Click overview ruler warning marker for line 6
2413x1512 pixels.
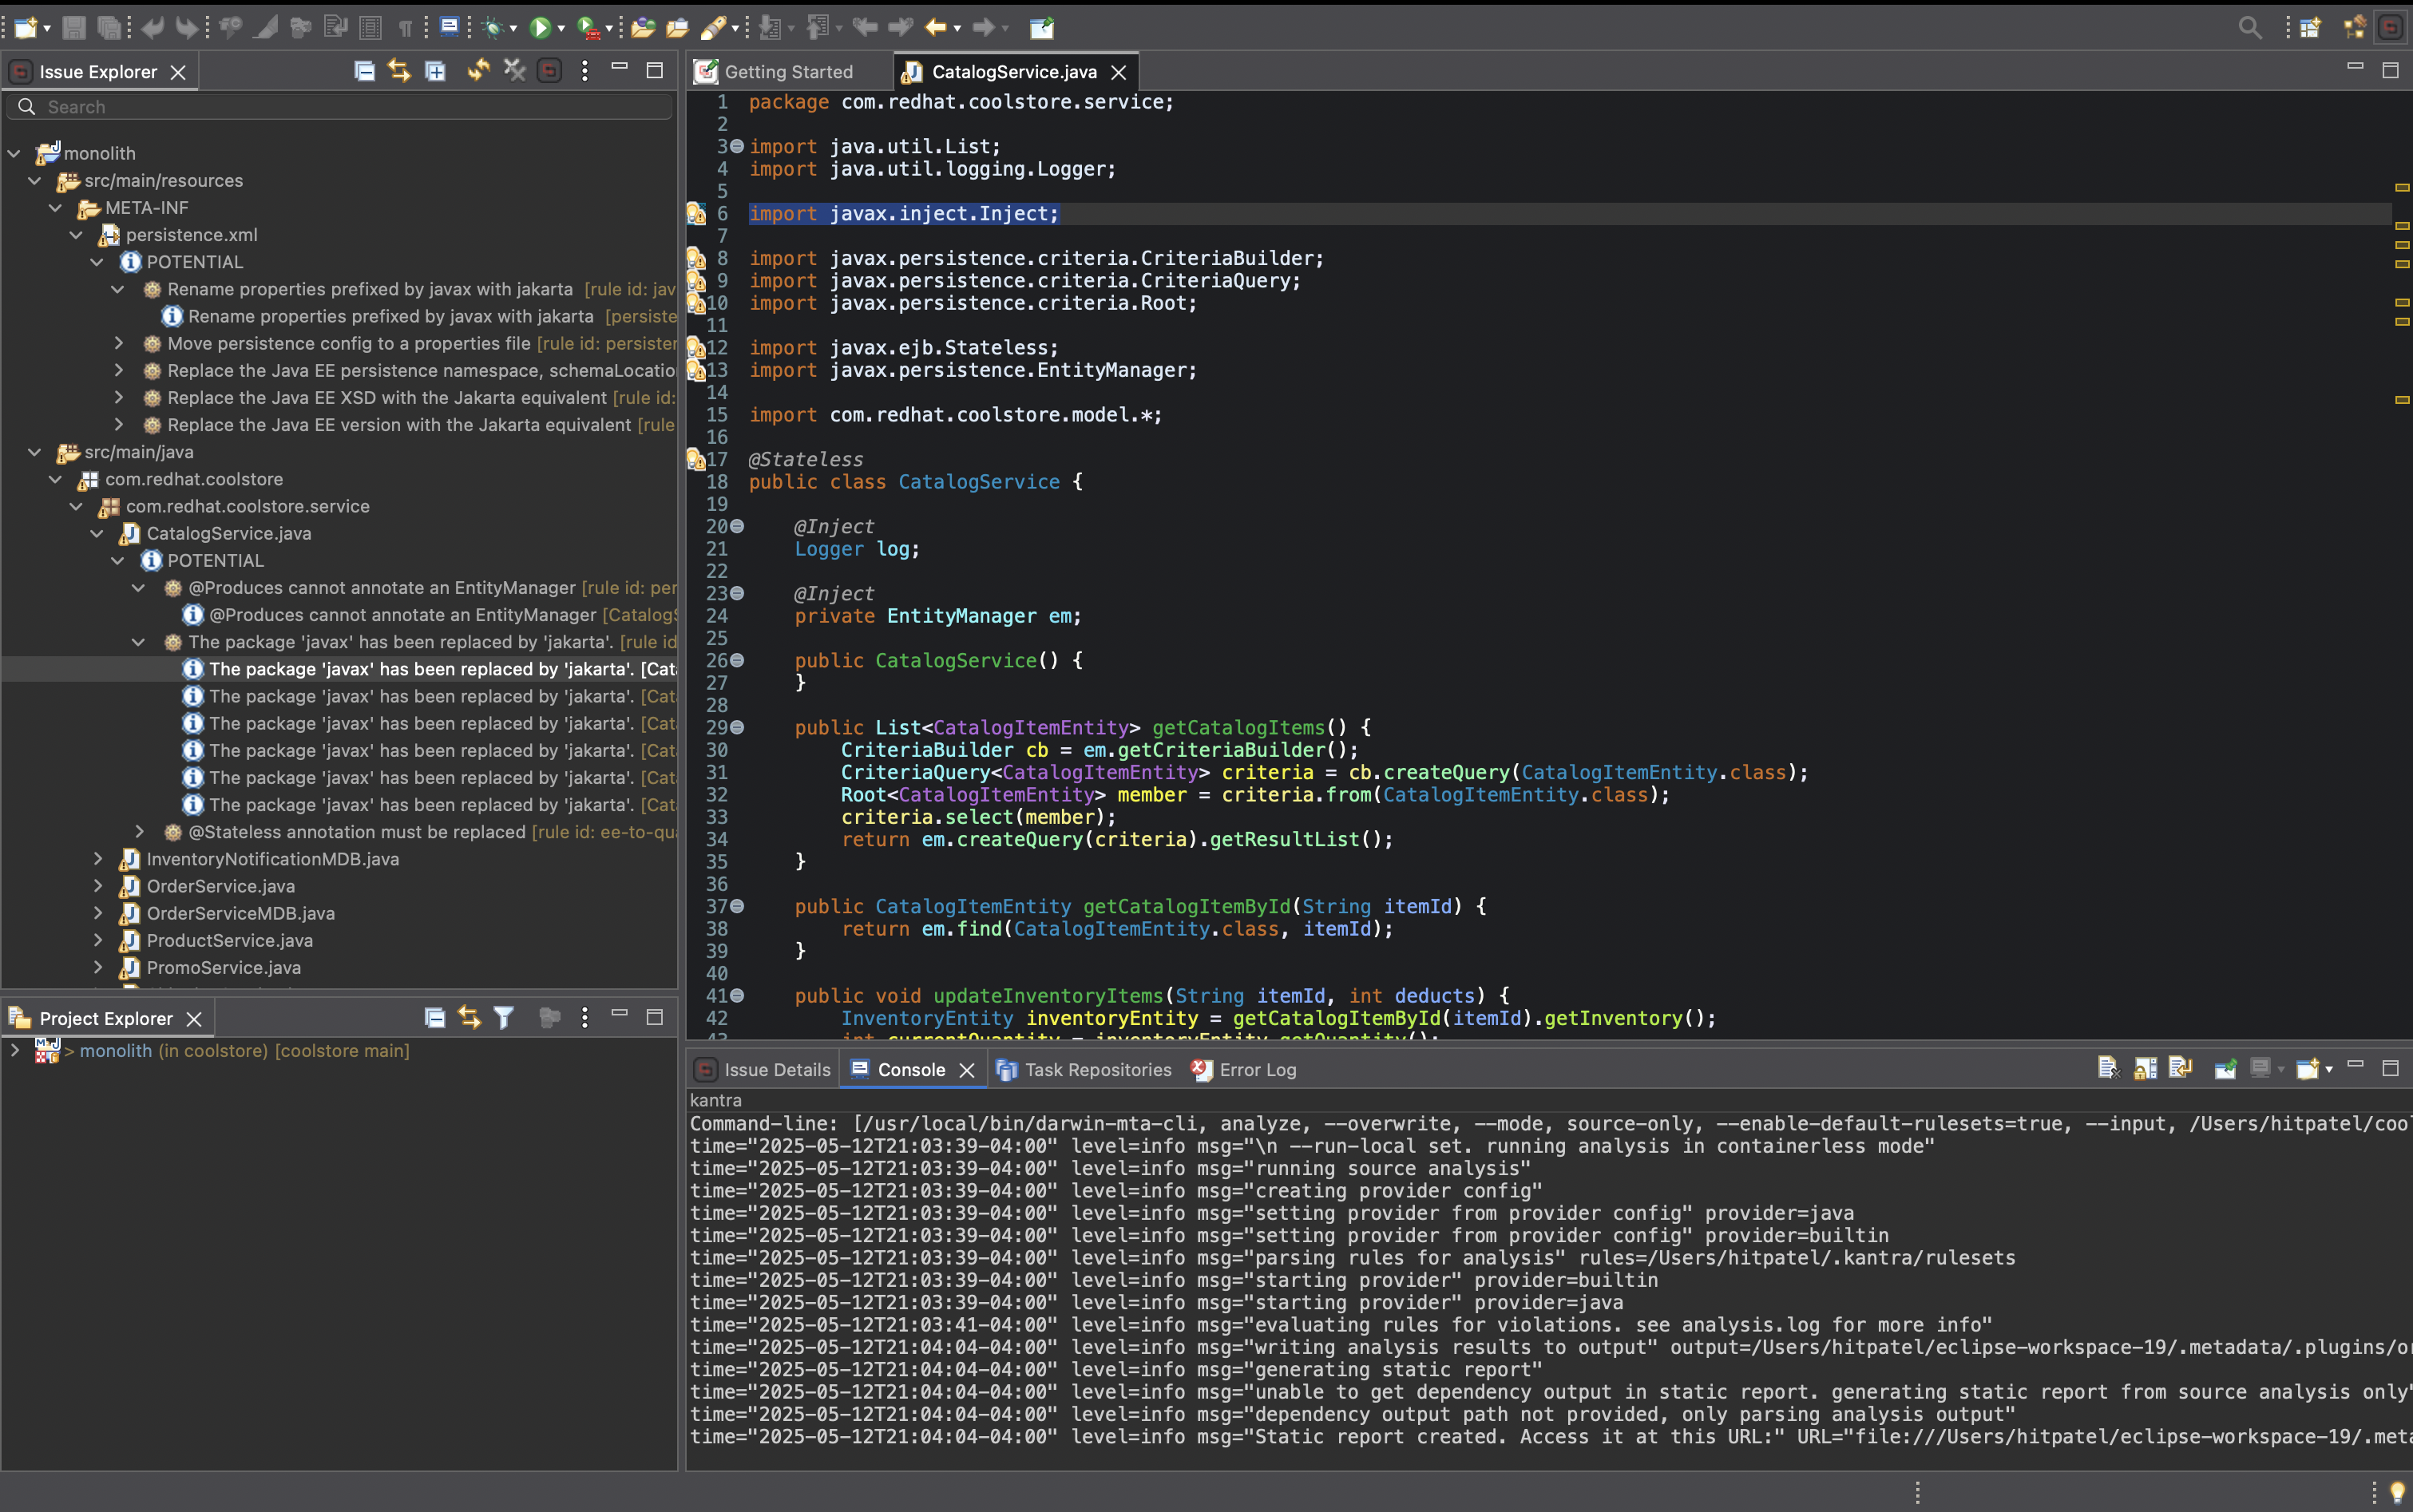point(2401,188)
